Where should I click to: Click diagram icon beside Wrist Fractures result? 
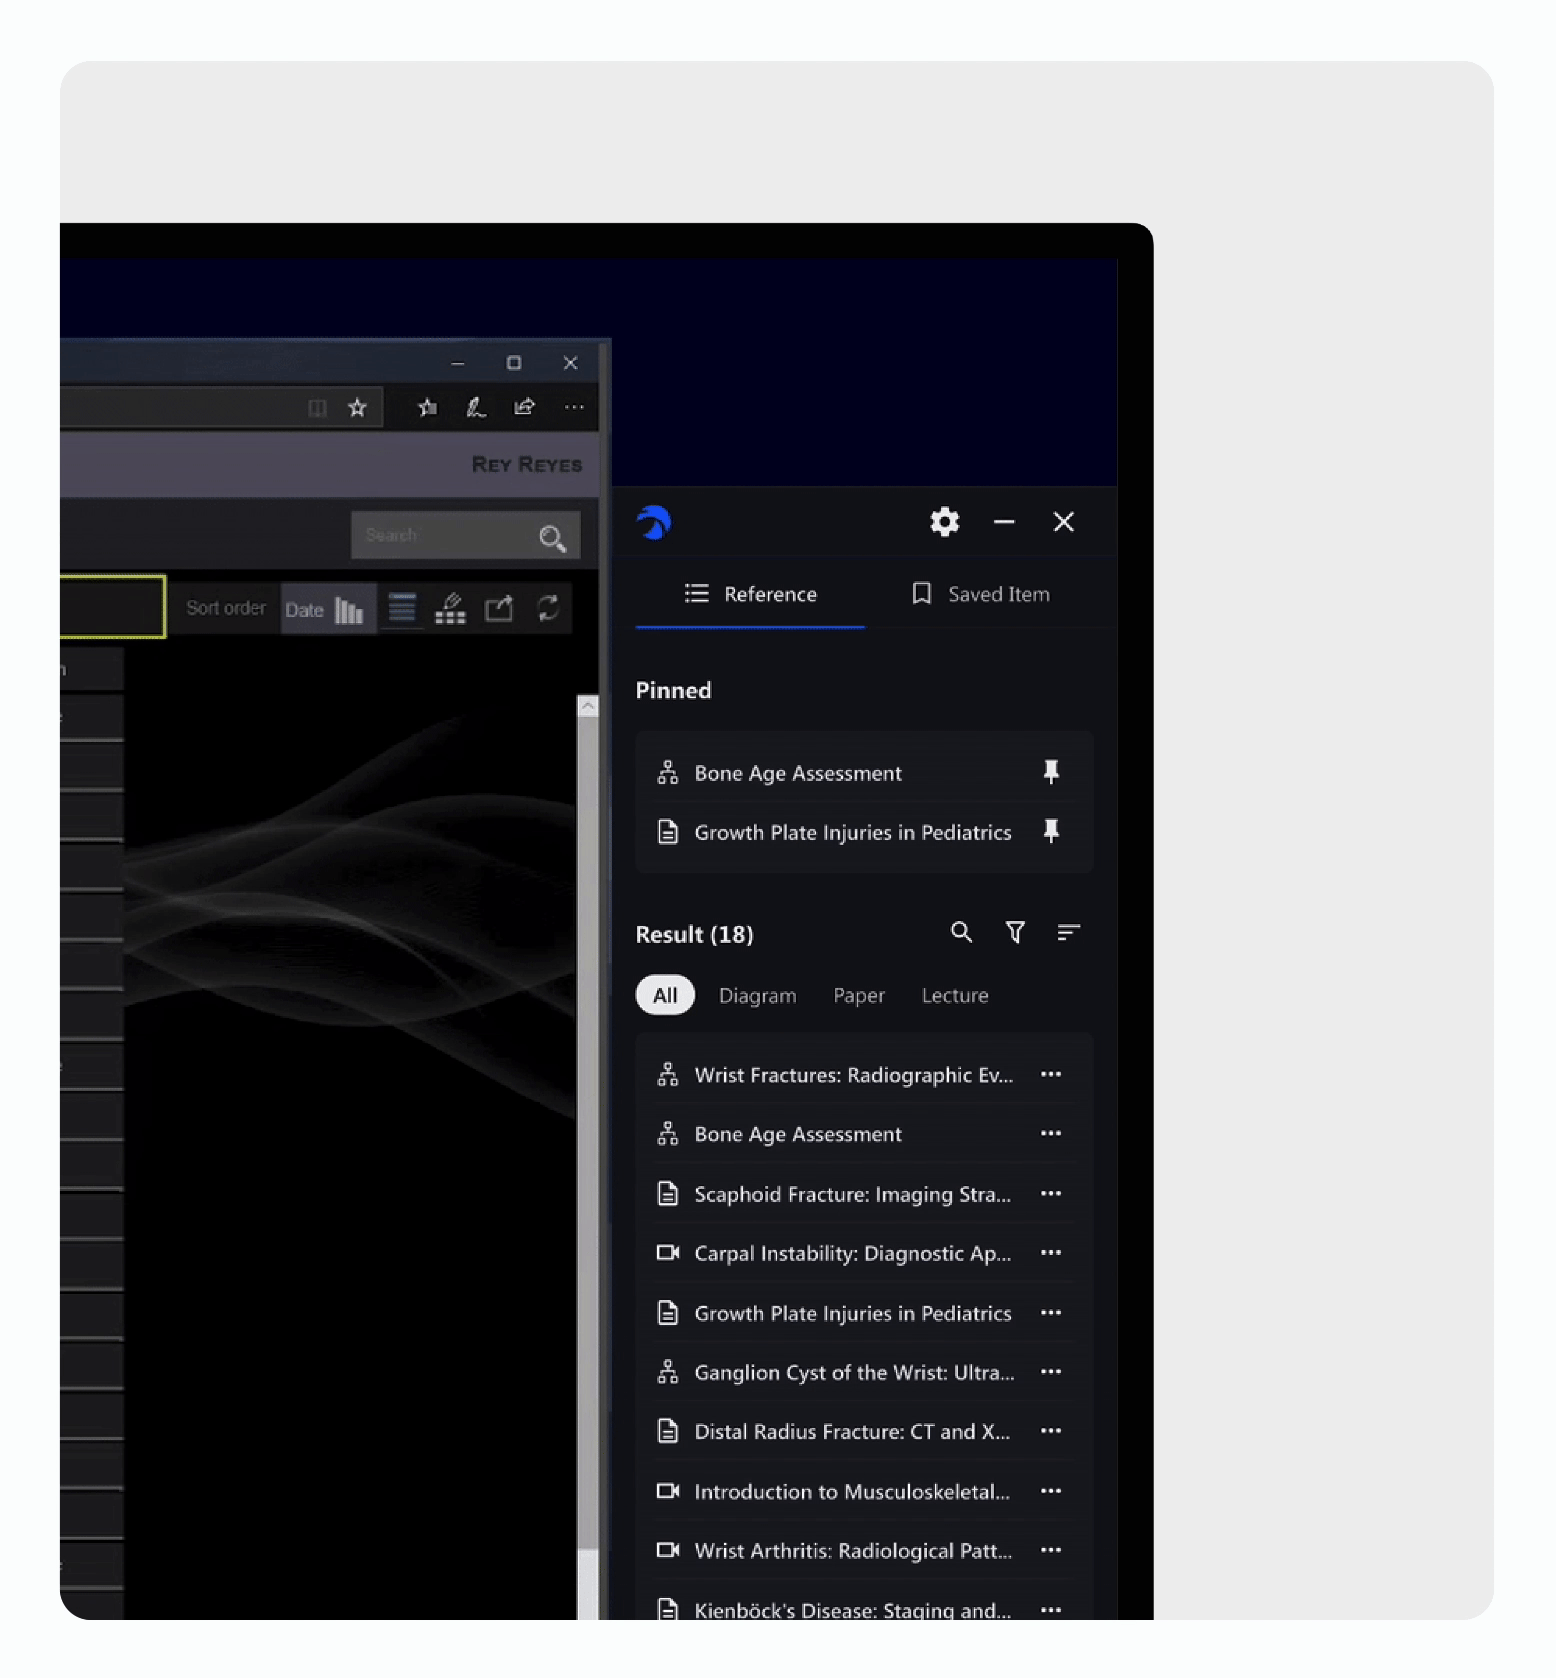pyautogui.click(x=668, y=1074)
